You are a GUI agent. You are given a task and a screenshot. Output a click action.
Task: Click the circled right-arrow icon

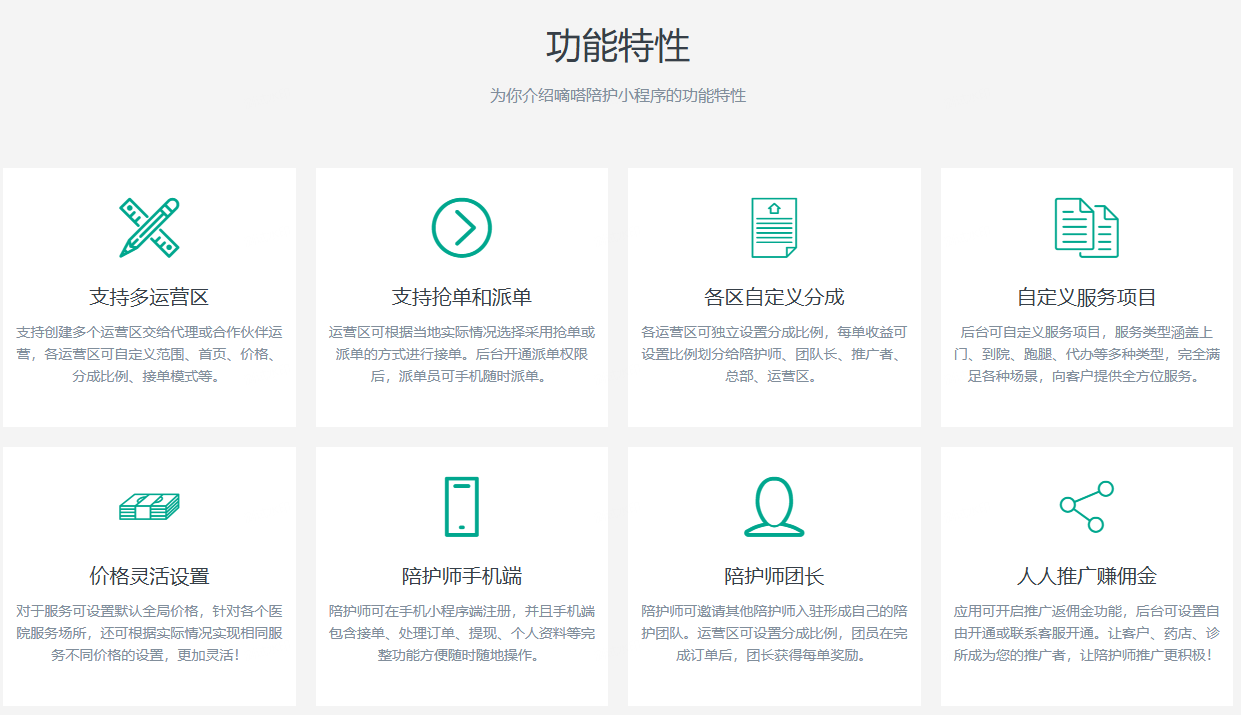pos(461,228)
